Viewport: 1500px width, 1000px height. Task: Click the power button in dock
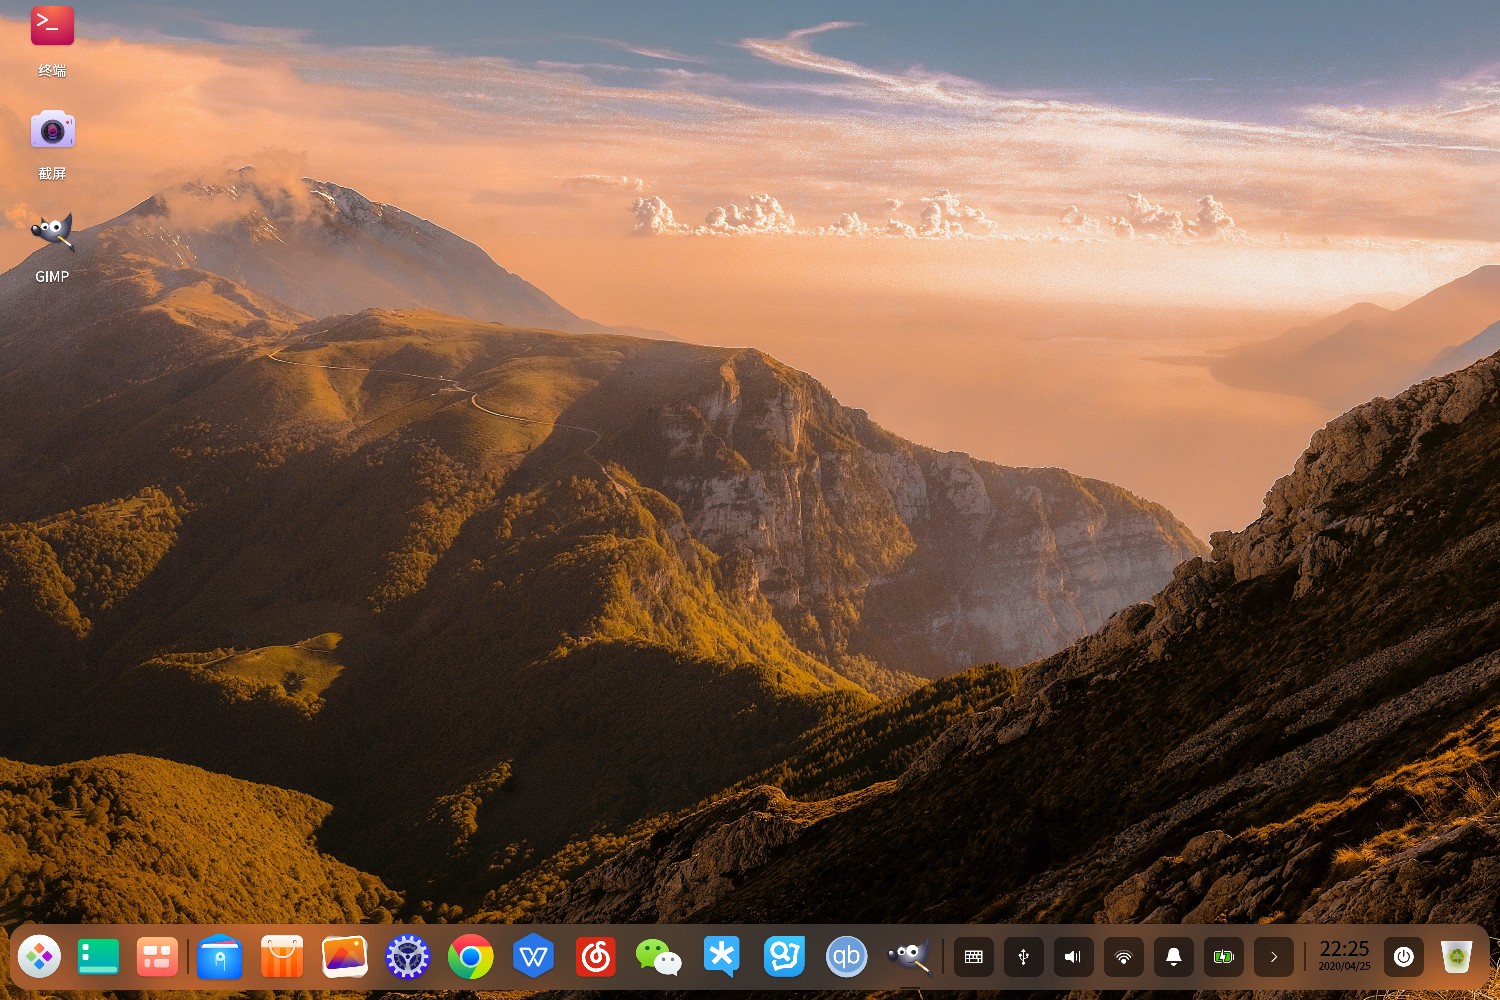[1403, 957]
